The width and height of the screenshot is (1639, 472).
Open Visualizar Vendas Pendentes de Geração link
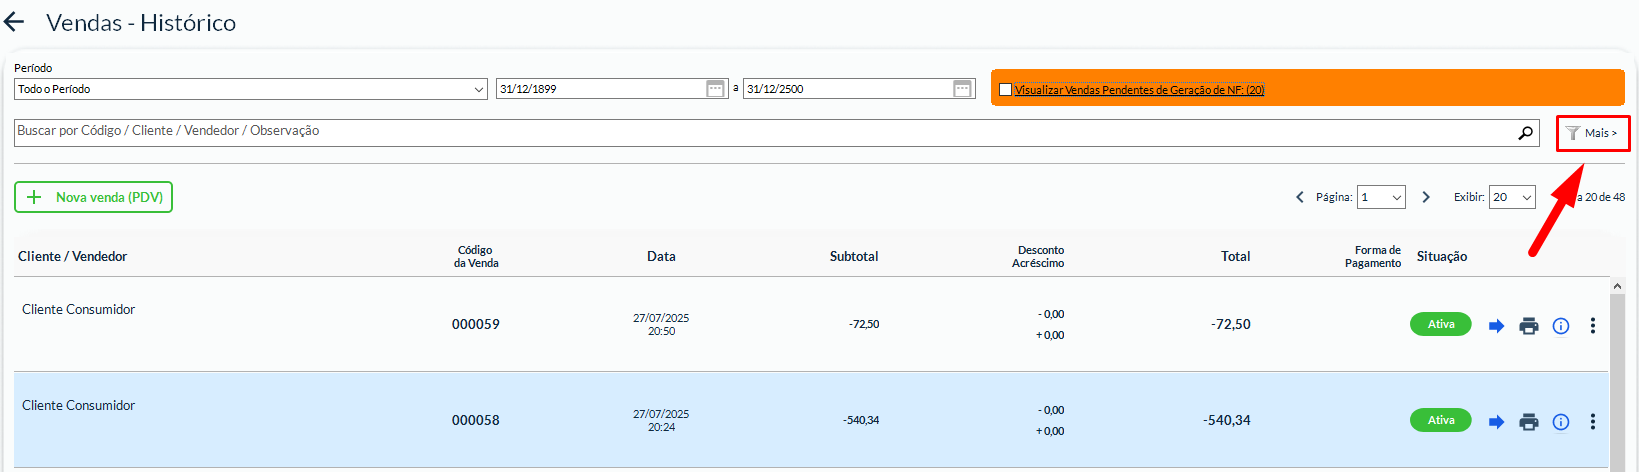tap(1139, 90)
